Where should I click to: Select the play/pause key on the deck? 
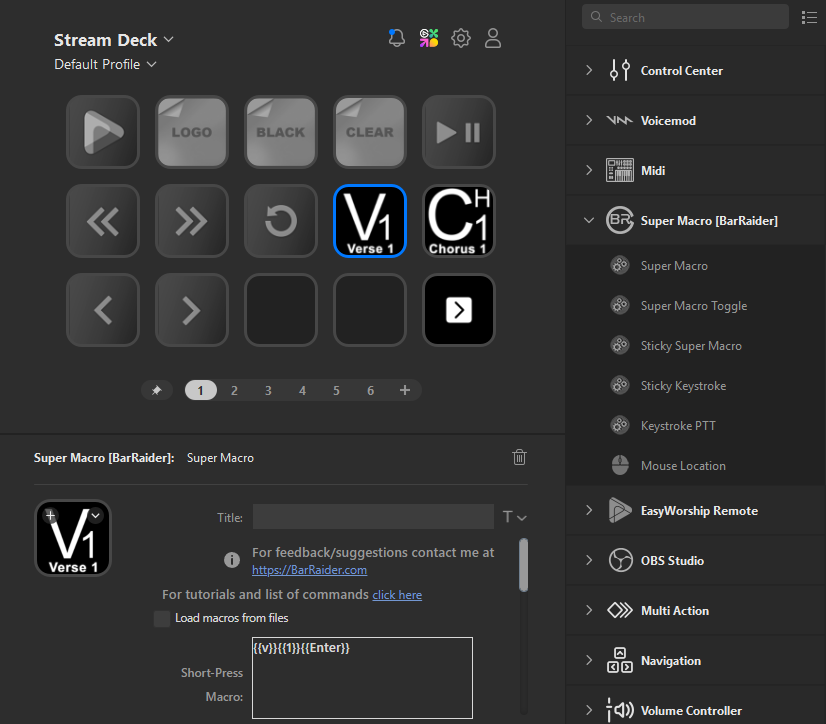(x=459, y=132)
